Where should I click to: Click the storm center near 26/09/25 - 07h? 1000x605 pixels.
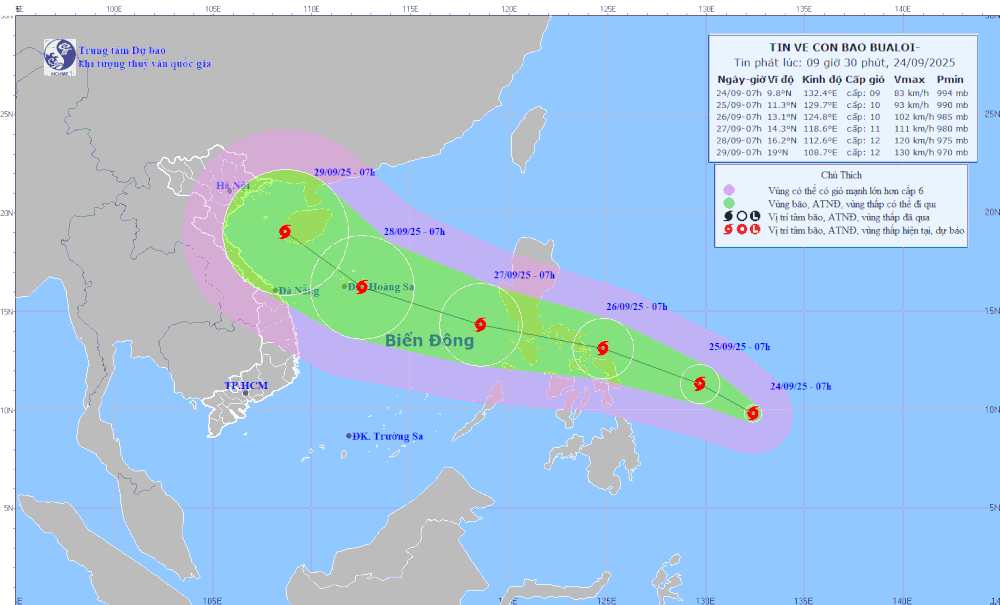603,348
